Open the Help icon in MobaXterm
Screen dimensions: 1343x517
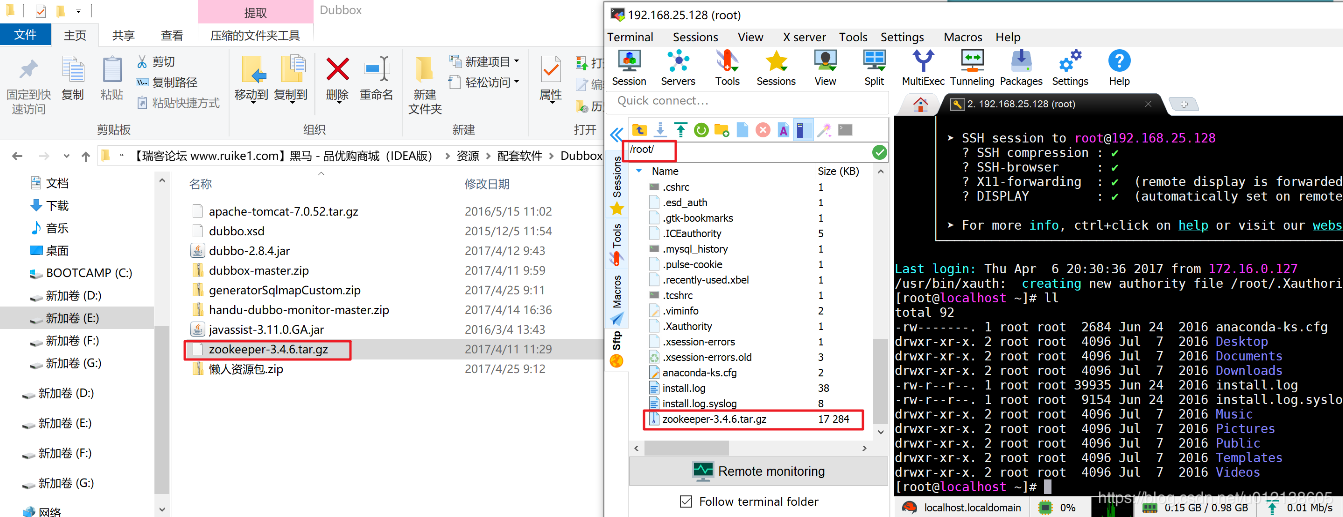click(1119, 68)
